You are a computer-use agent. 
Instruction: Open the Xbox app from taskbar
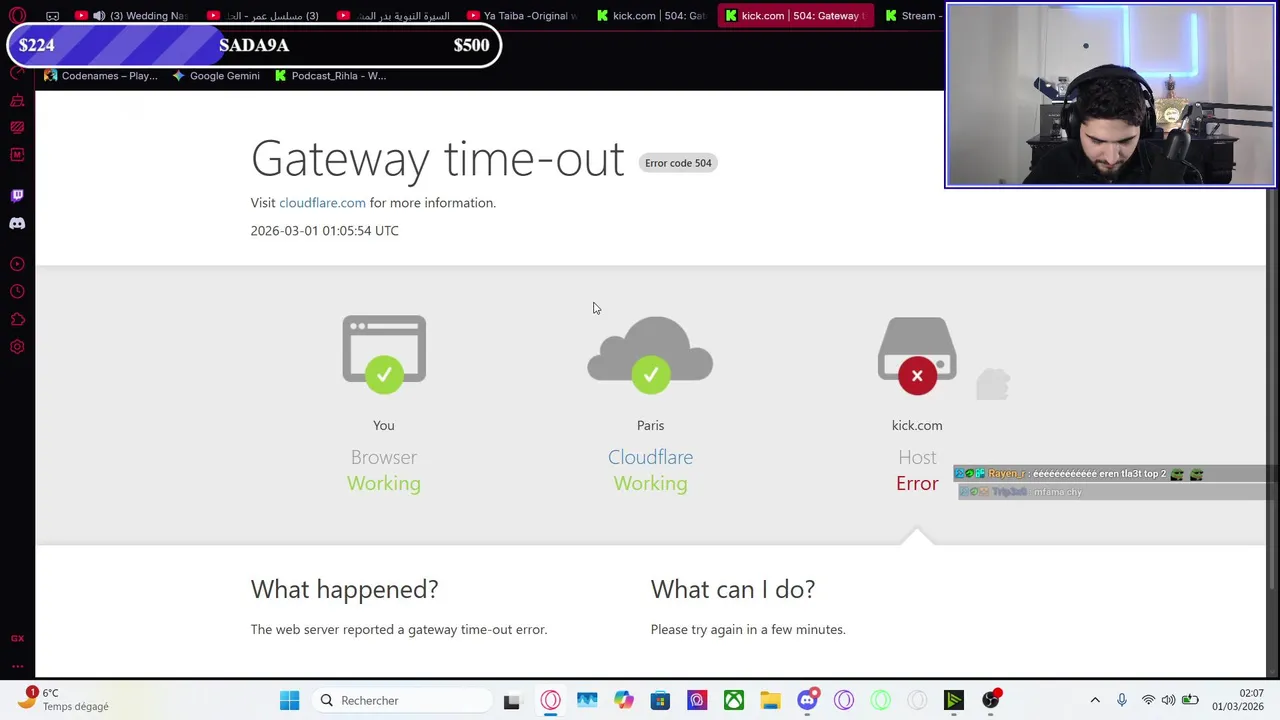[734, 700]
